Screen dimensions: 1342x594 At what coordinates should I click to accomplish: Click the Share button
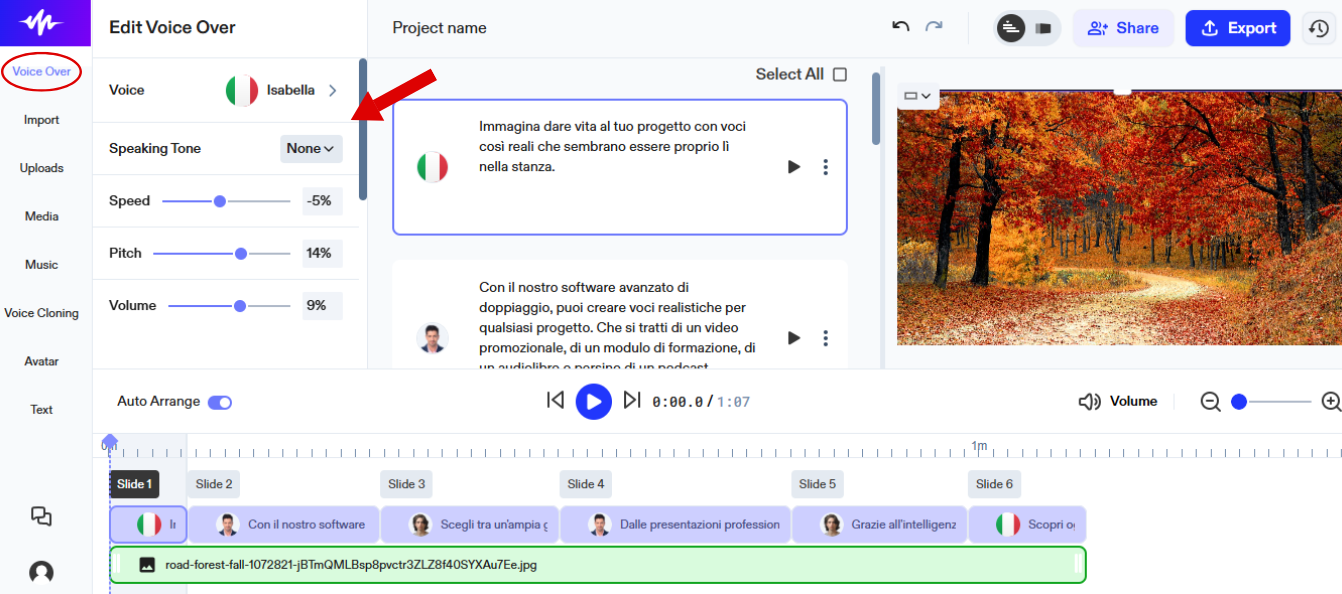[1123, 28]
